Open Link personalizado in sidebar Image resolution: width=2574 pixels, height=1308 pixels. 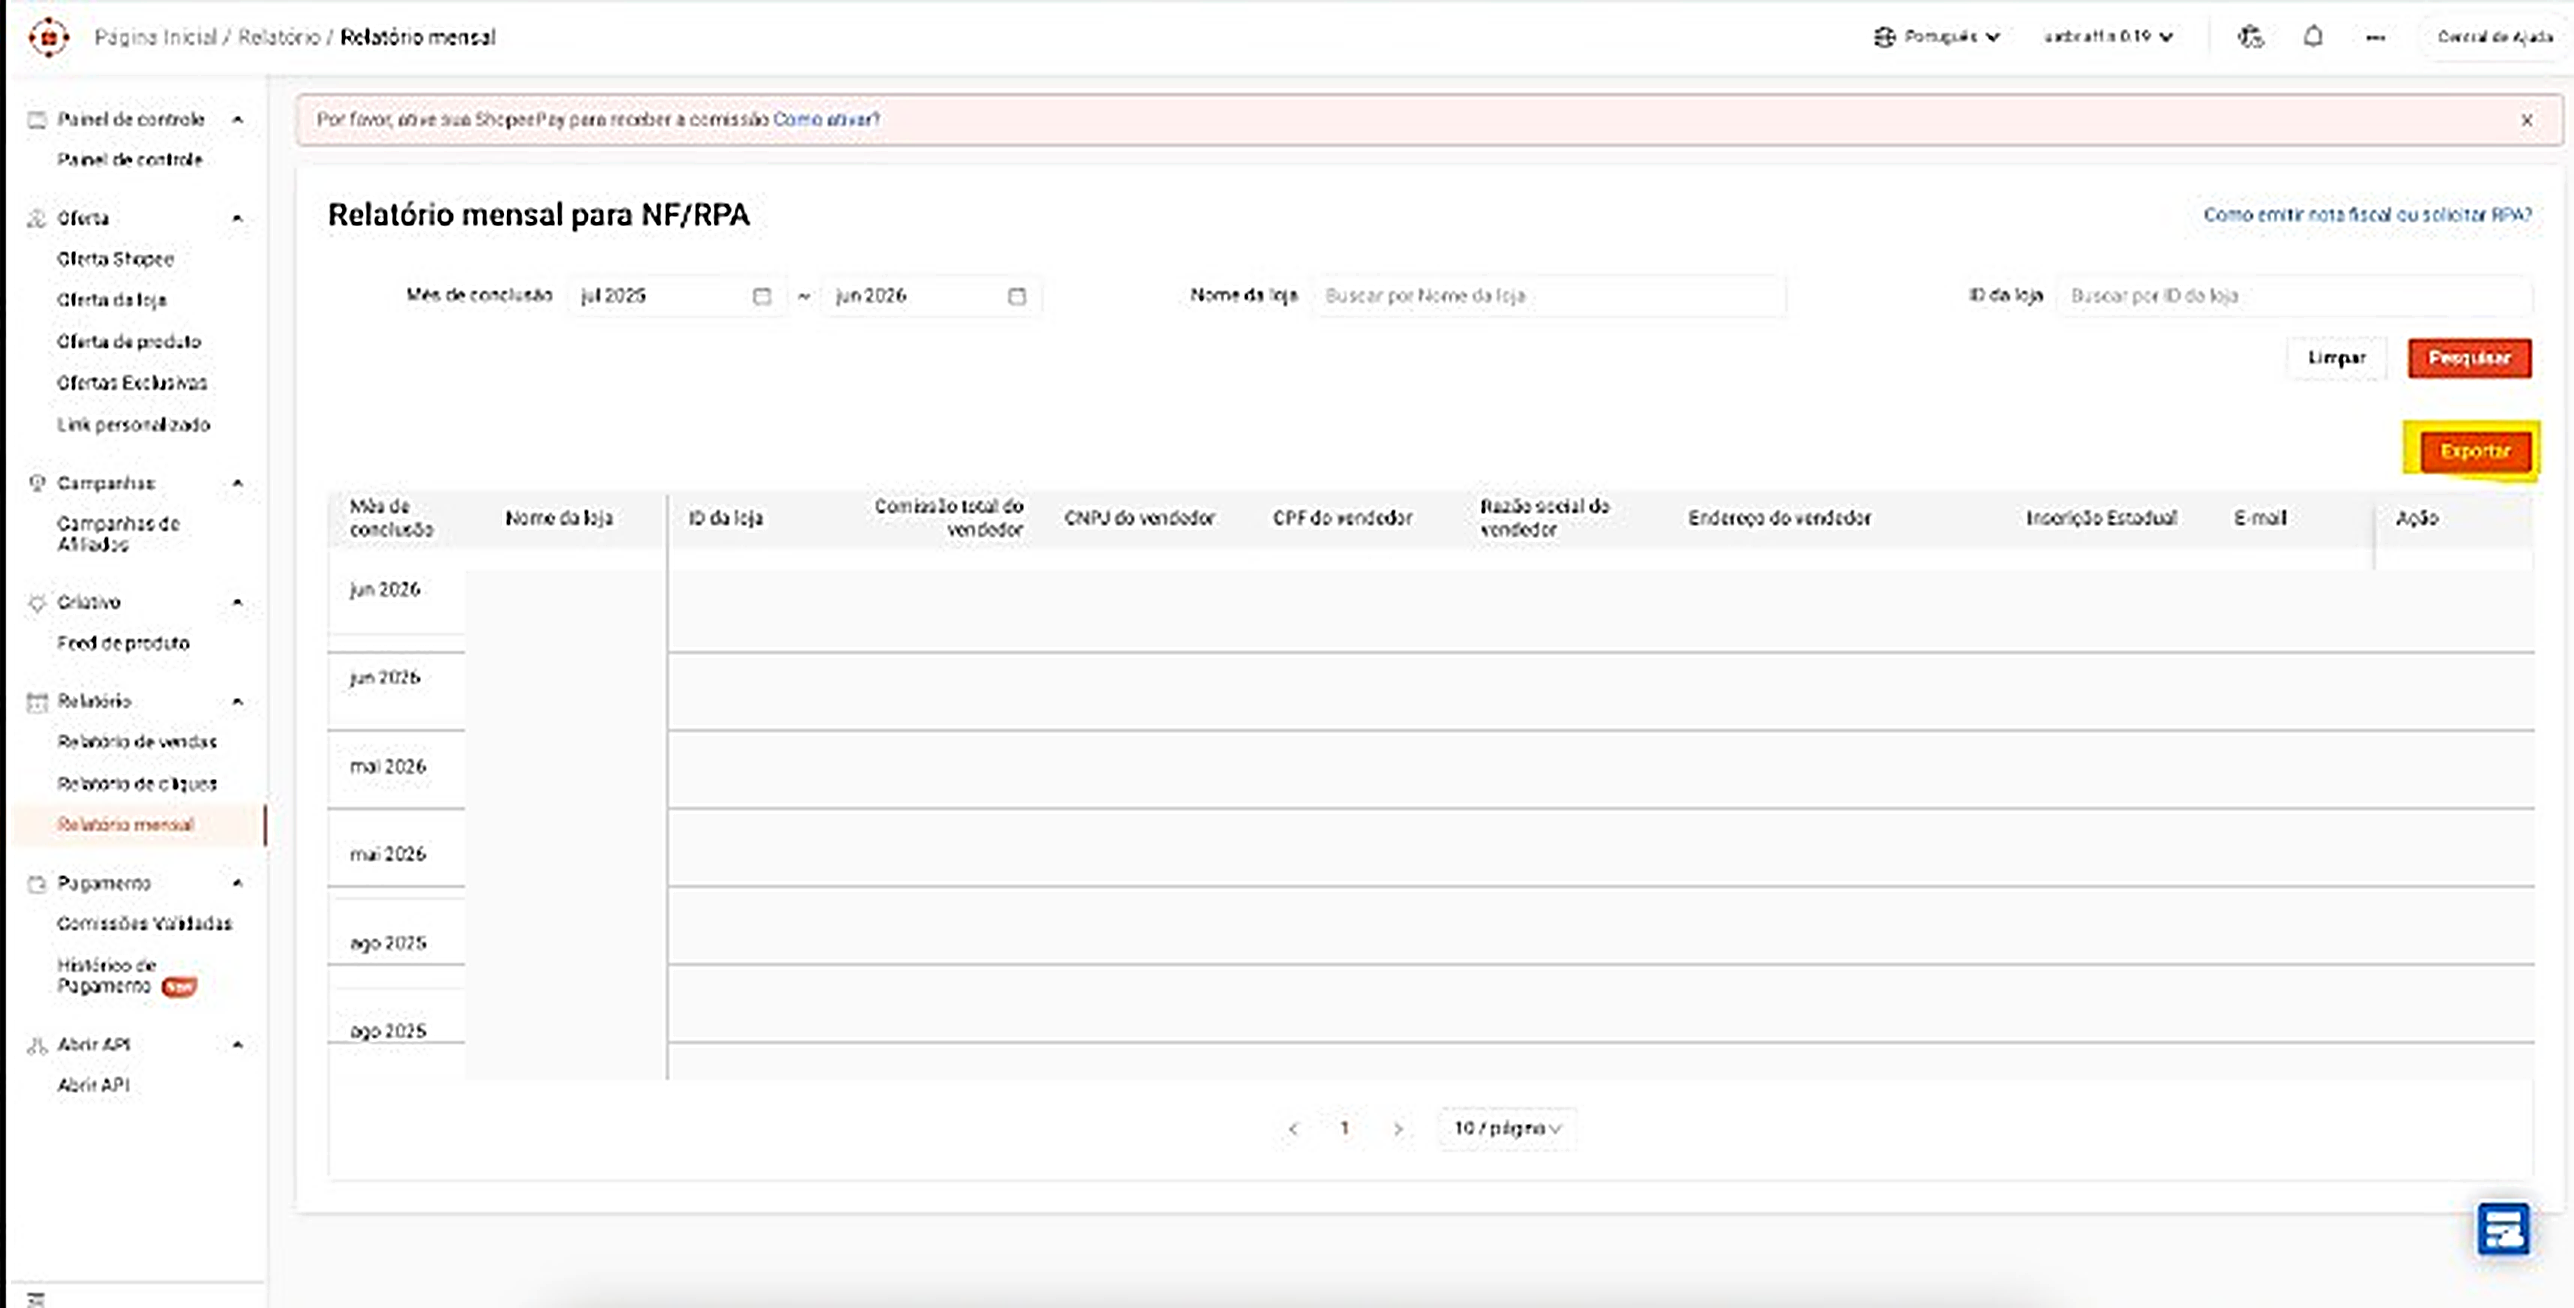click(134, 425)
